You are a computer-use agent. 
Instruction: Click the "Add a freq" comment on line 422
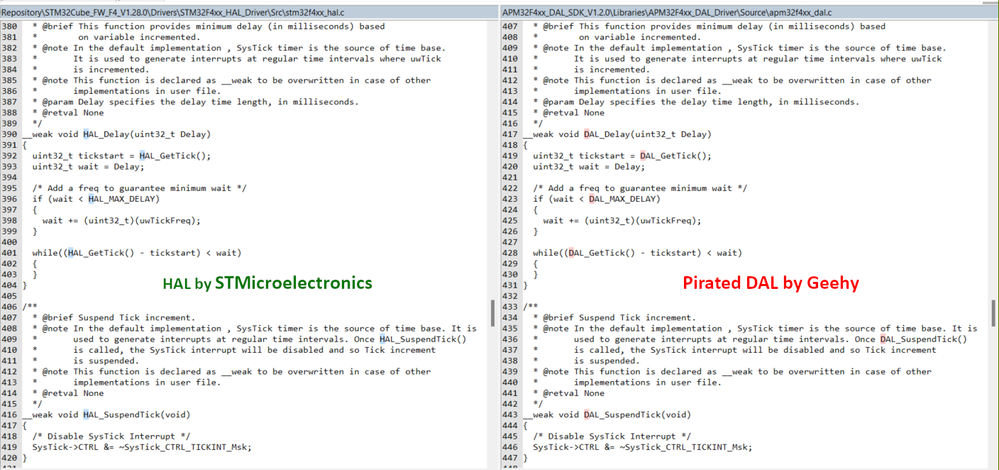click(640, 189)
